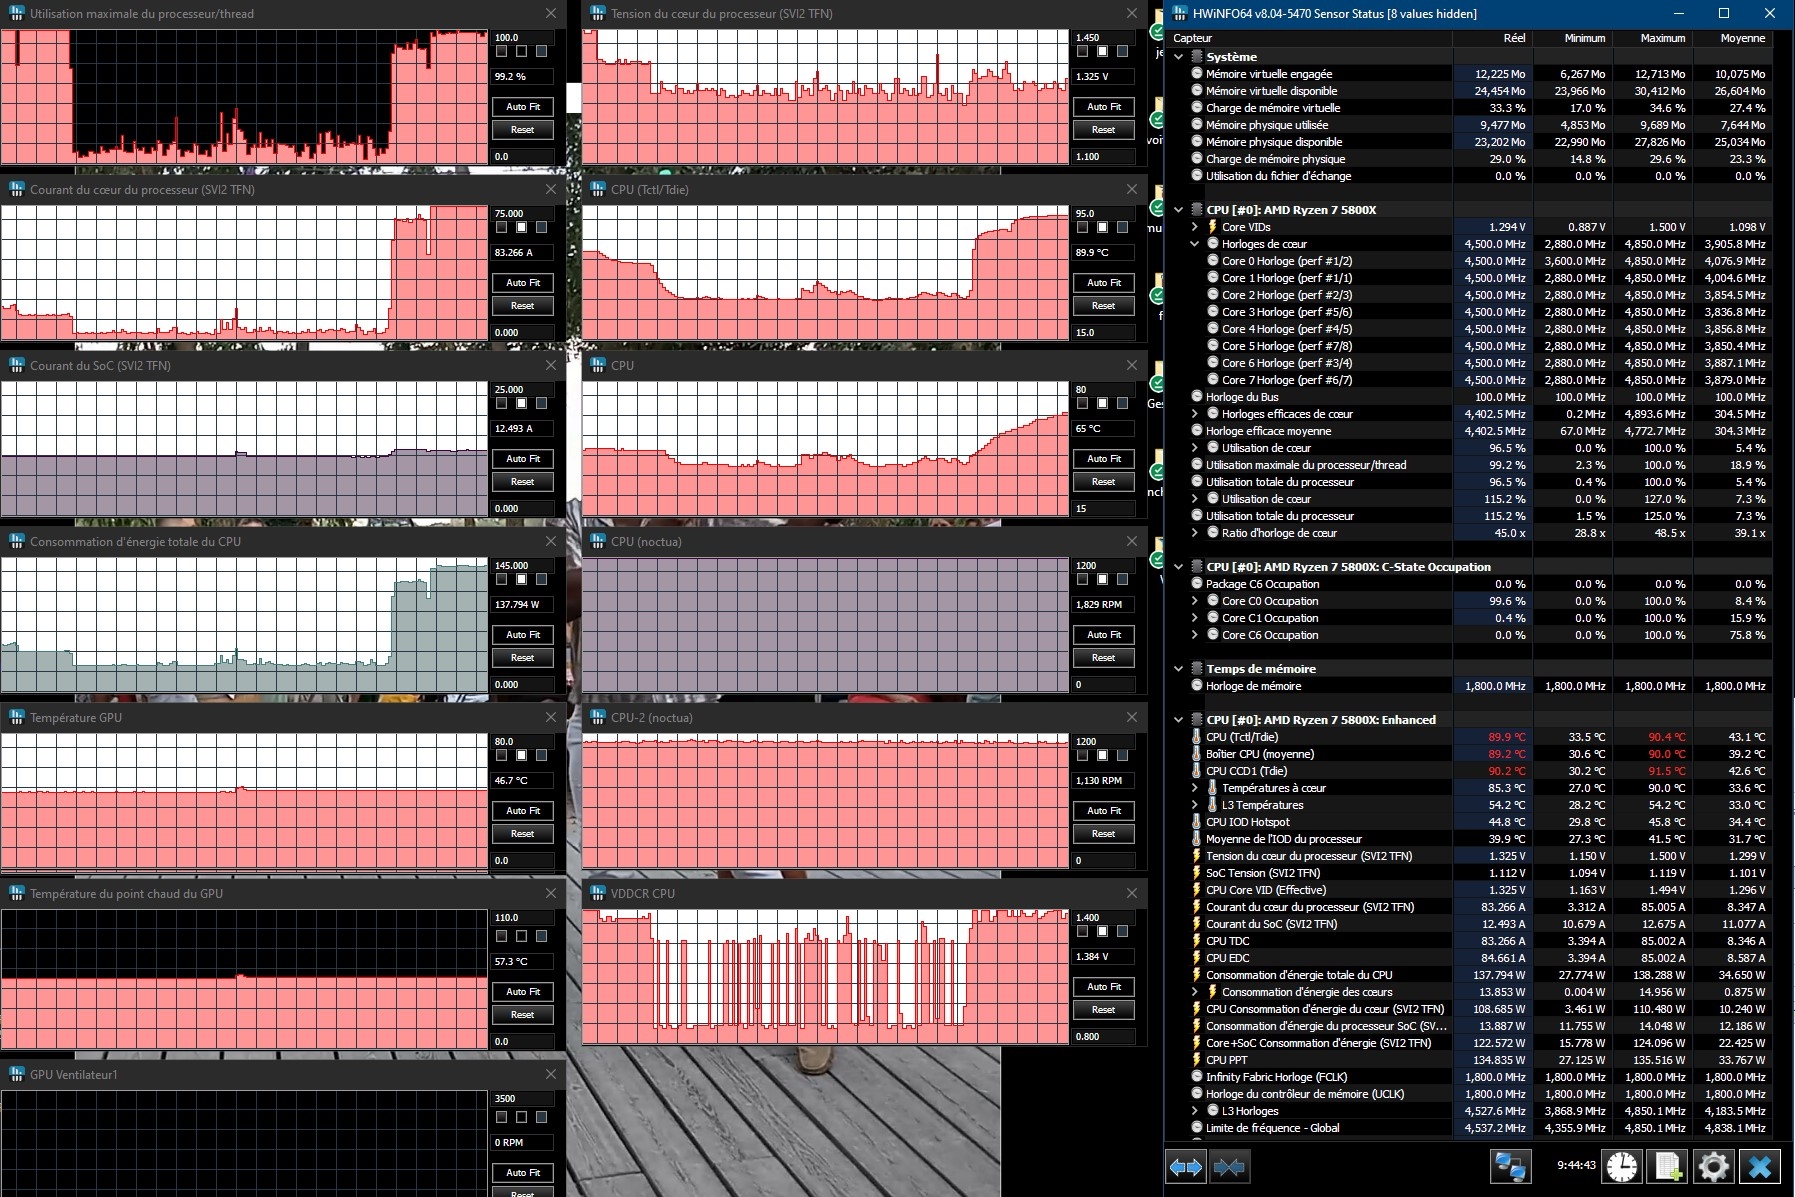Viewport: 1795px width, 1197px height.
Task: Click the 145.000 maximum field in Consommation graph
Action: point(520,565)
